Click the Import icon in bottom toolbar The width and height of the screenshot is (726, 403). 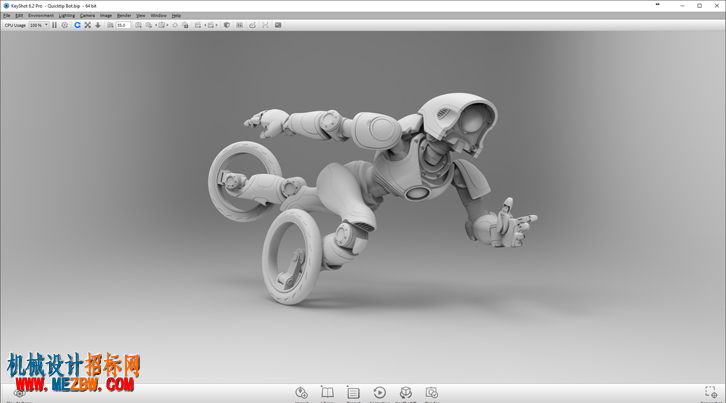tap(301, 393)
